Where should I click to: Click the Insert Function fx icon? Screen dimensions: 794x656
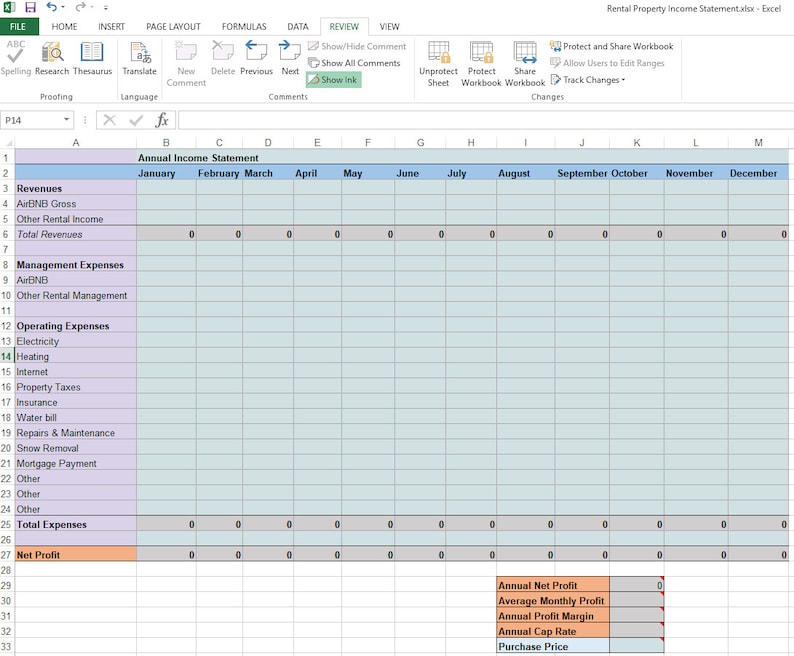[162, 120]
